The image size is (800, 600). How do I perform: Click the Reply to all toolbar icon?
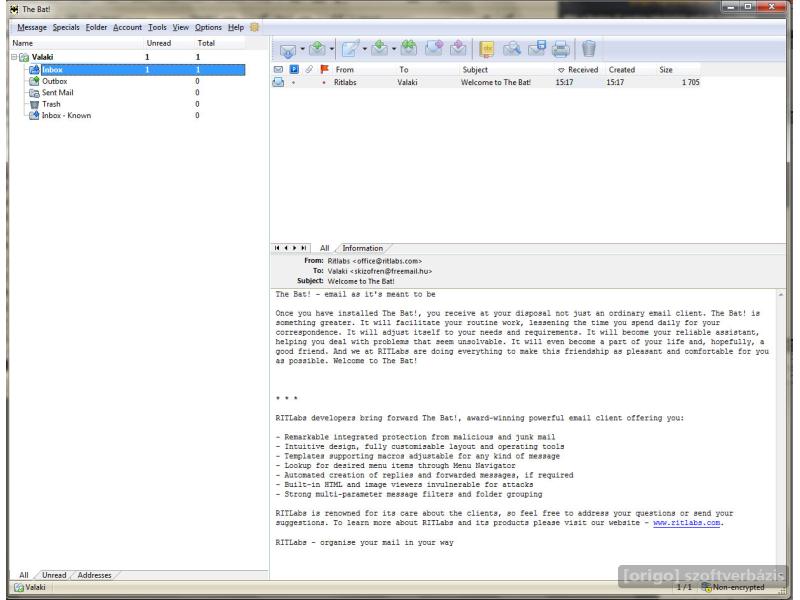[408, 48]
